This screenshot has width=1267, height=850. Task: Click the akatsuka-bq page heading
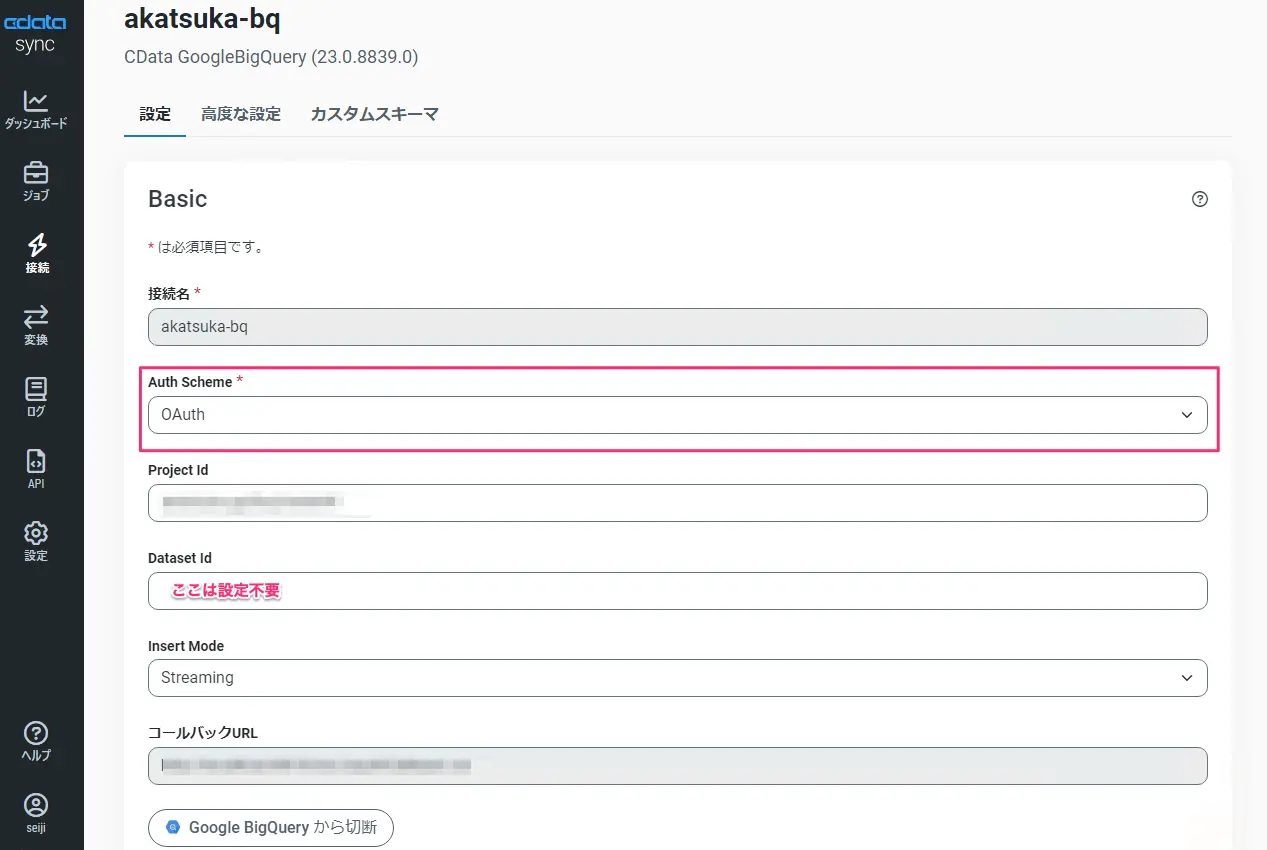tap(202, 17)
